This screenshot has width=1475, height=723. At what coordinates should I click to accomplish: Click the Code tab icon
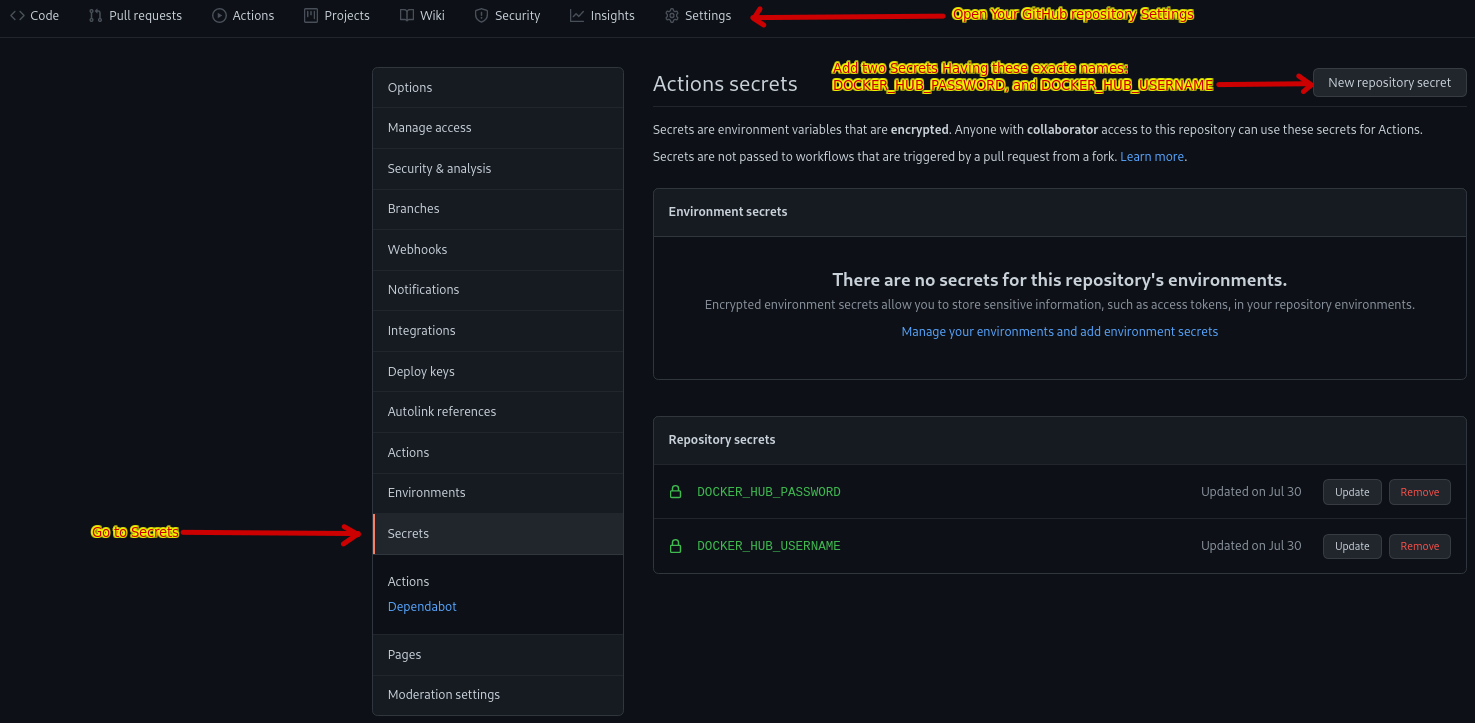point(18,15)
